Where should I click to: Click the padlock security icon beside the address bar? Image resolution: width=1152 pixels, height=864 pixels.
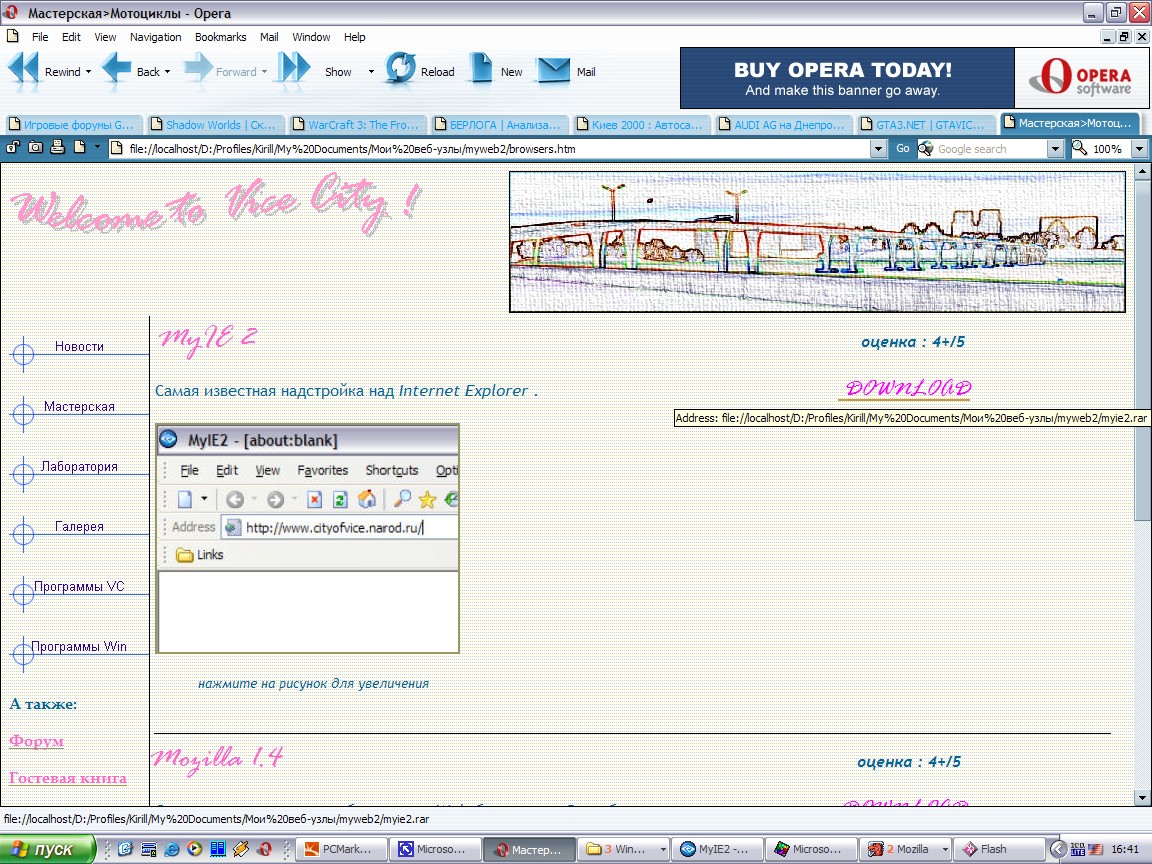(12, 148)
